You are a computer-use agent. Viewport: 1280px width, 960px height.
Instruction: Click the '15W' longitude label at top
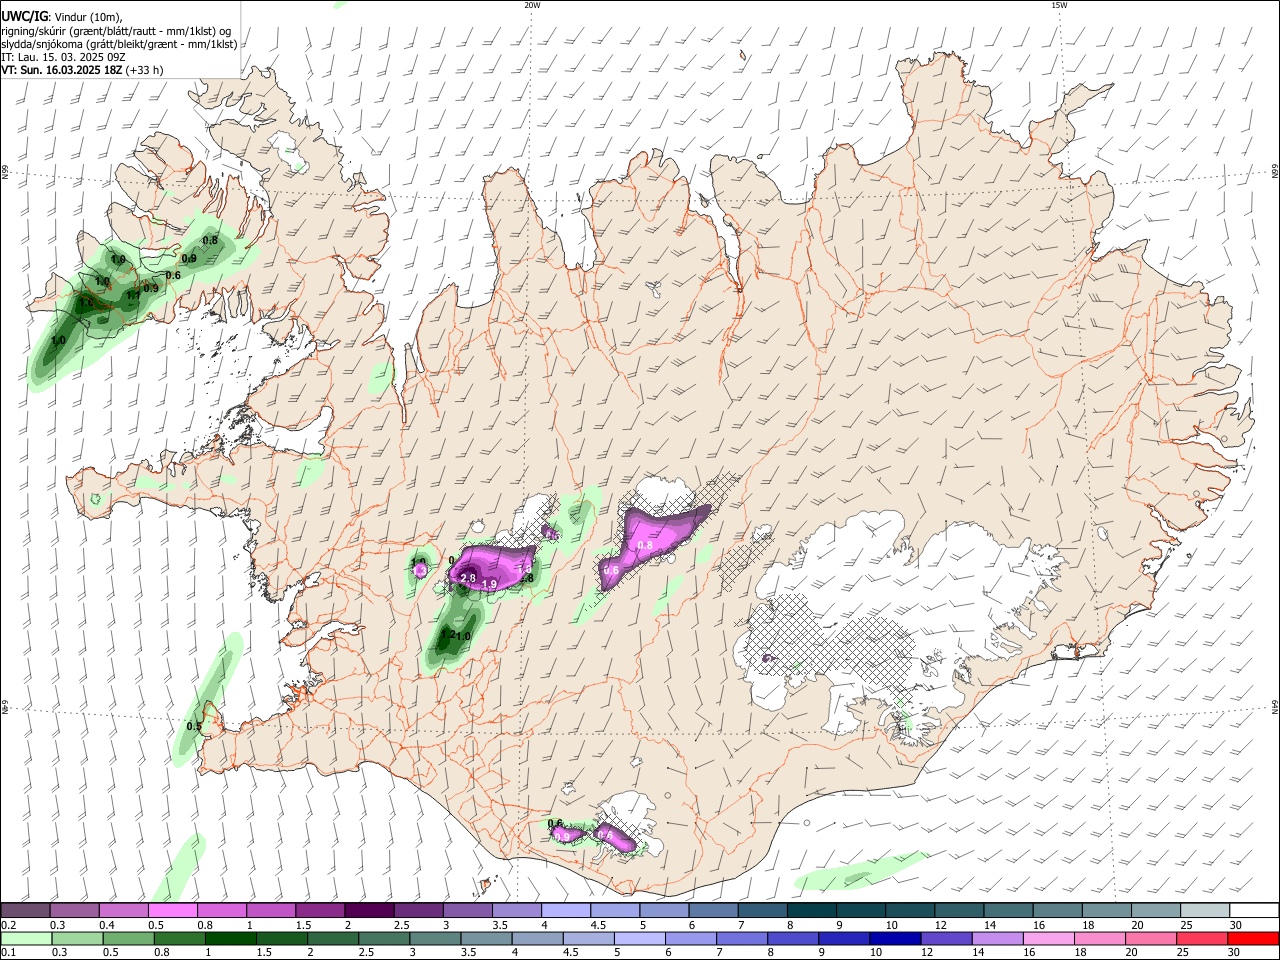[x=1059, y=5]
